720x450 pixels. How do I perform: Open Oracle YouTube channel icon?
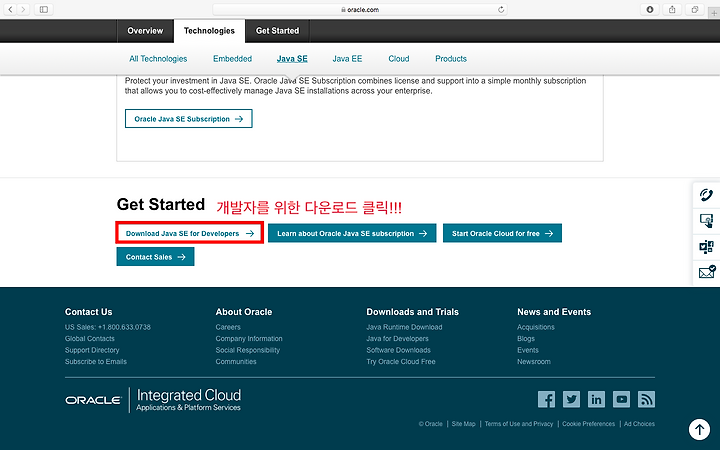tap(621, 399)
